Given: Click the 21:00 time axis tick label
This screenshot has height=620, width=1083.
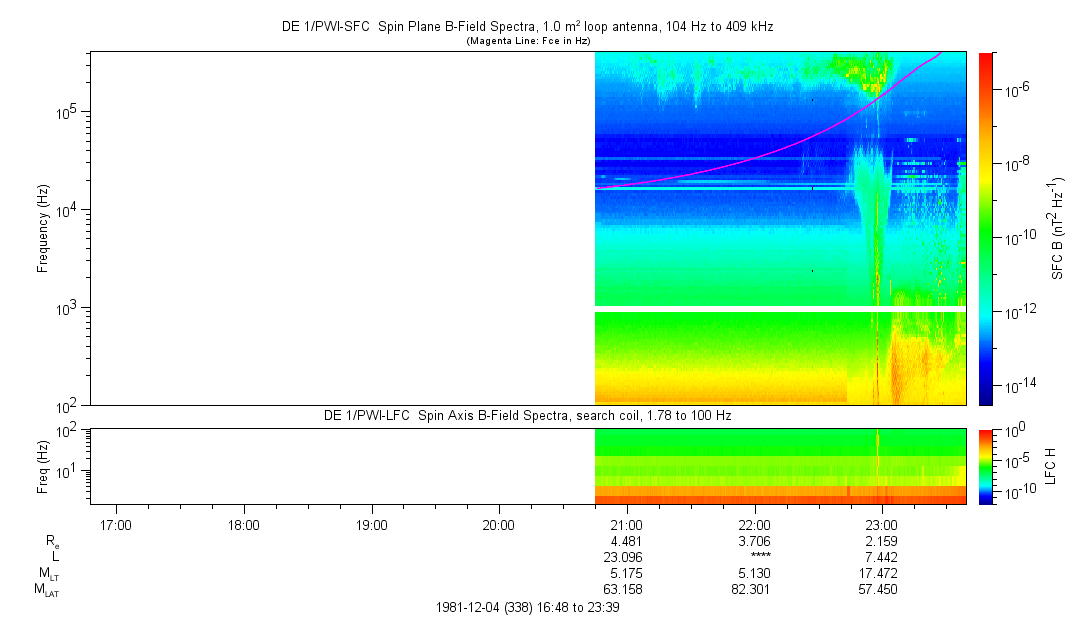Looking at the screenshot, I should point(626,525).
